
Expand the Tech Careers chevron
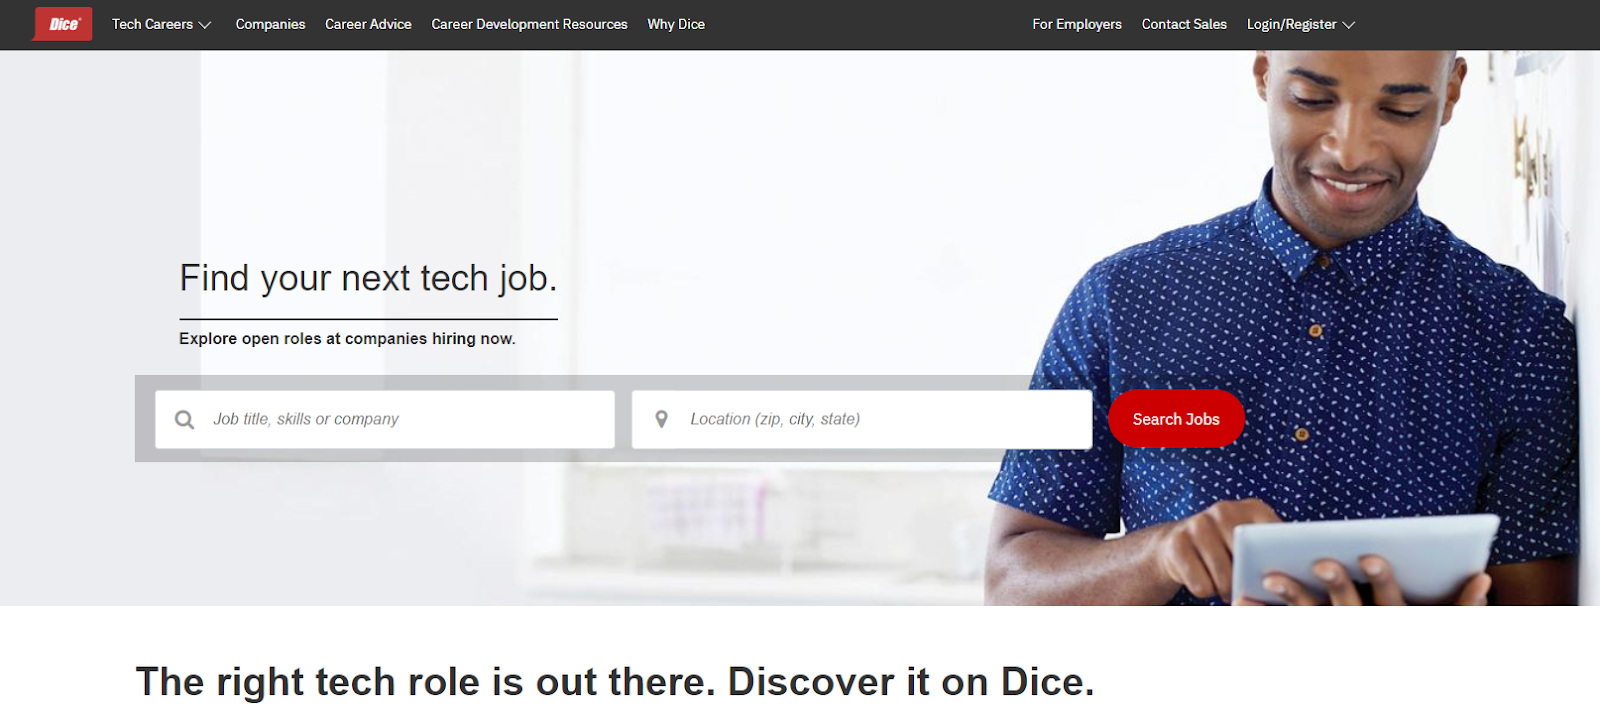click(x=205, y=25)
